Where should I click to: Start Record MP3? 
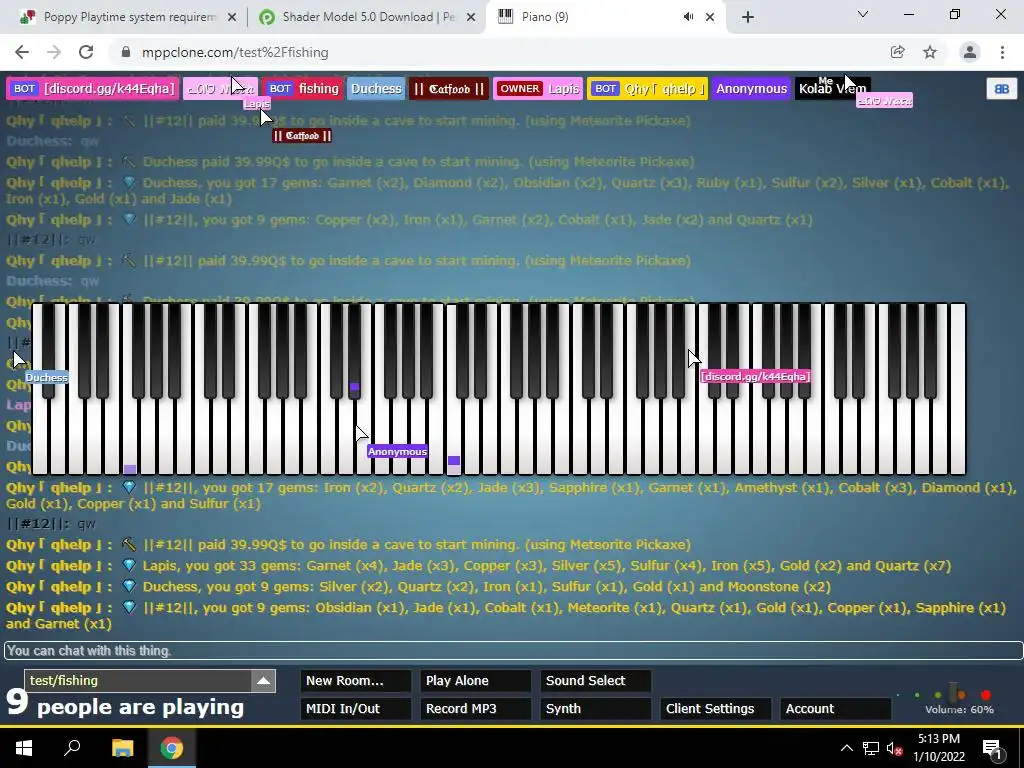click(475, 709)
